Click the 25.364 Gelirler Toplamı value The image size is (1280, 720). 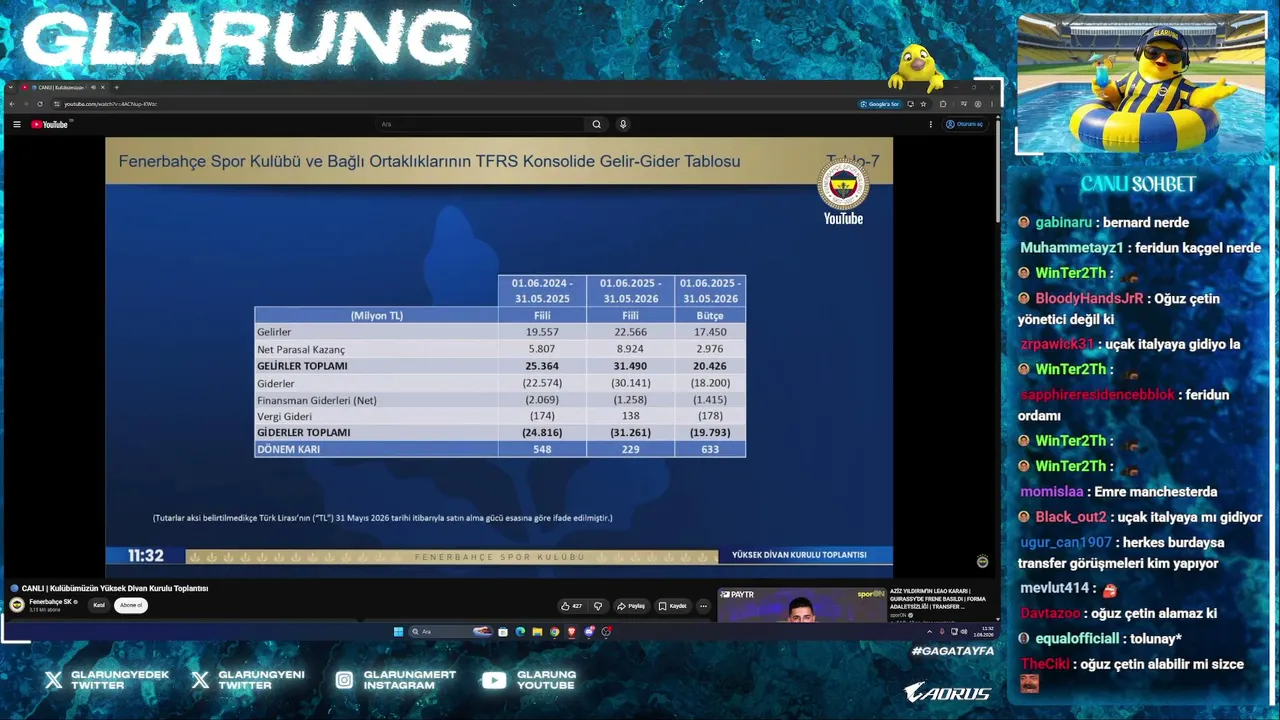point(542,366)
